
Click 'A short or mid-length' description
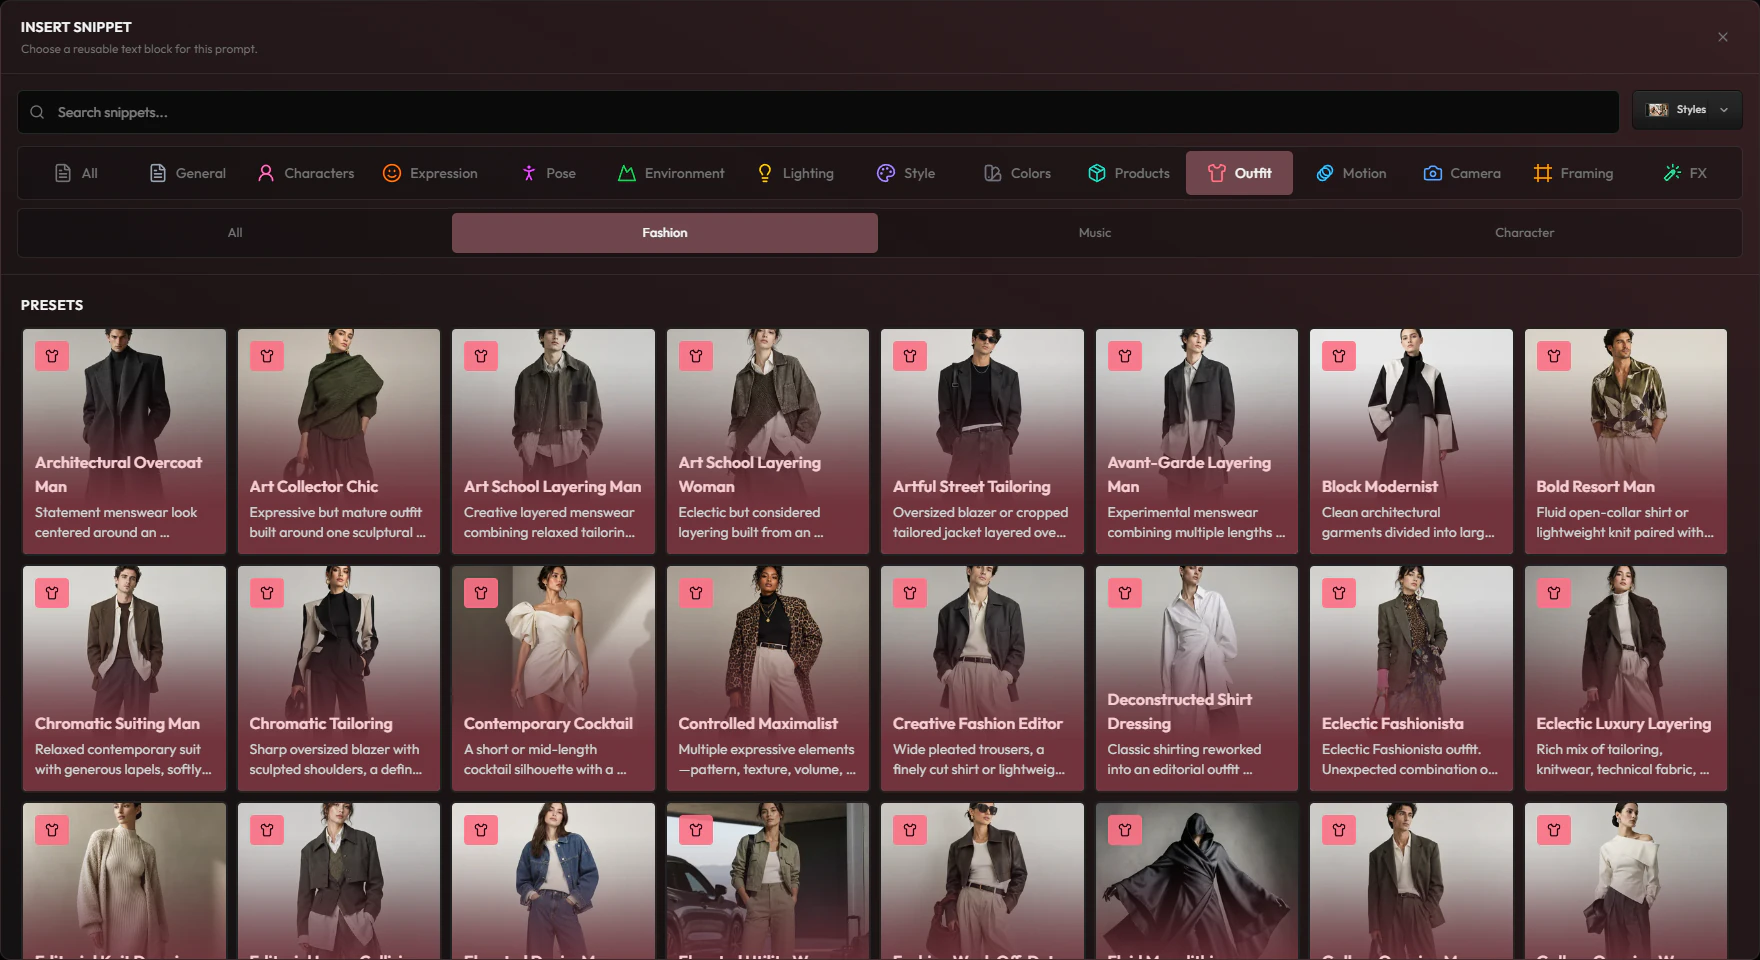click(530, 749)
